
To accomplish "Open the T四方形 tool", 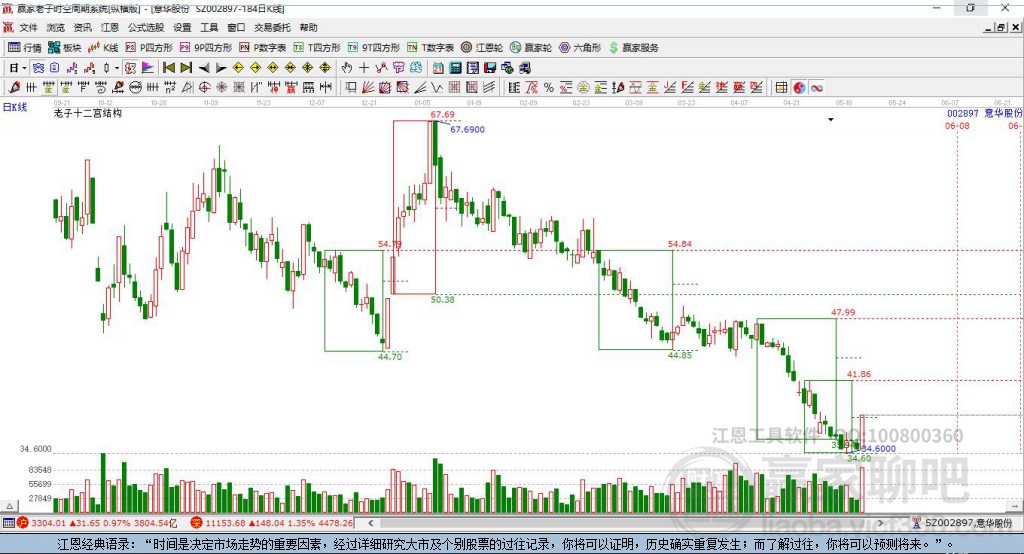I will [317, 47].
